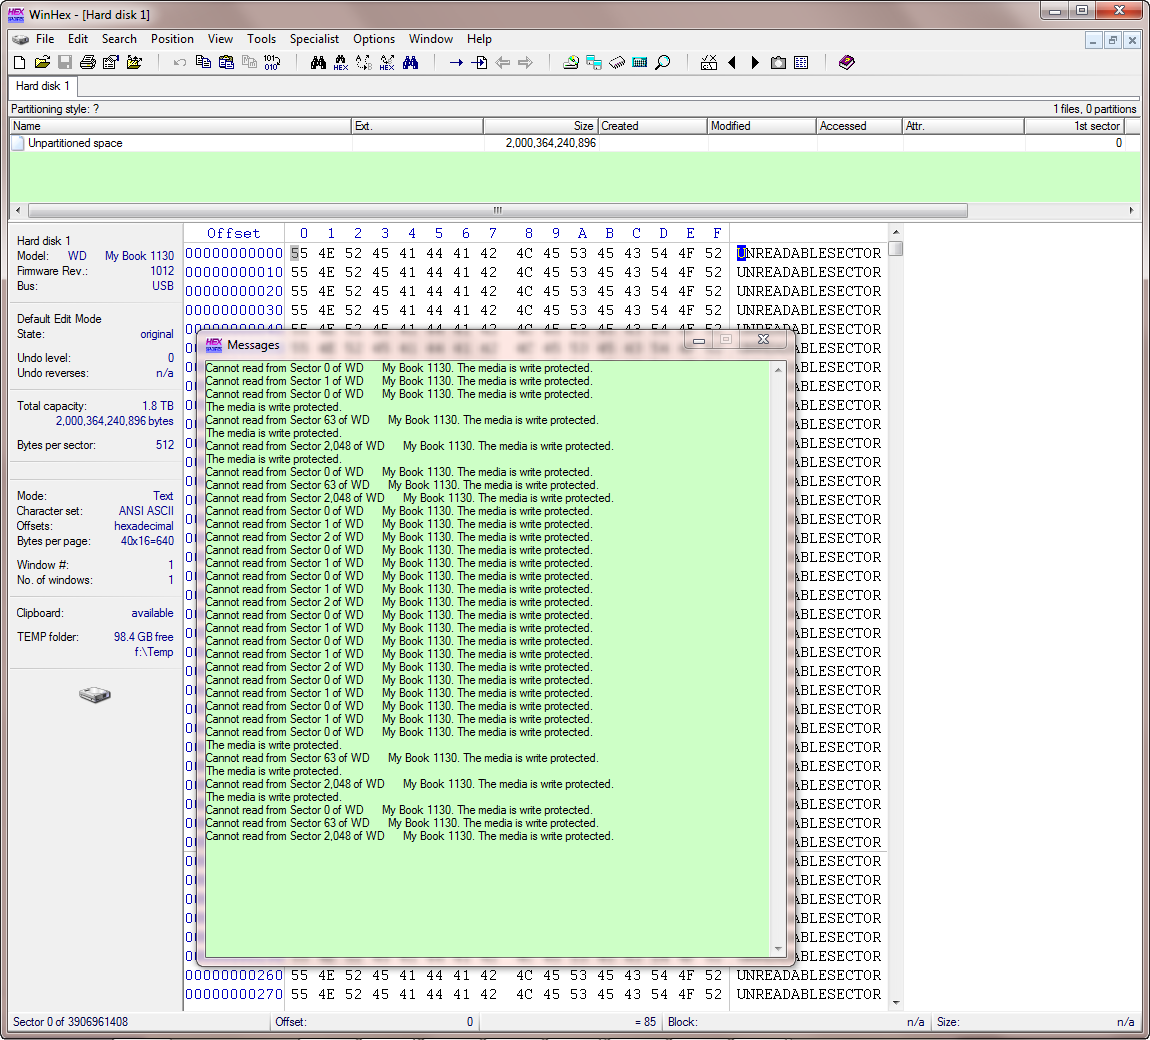Click the Open file folder icon
The height and width of the screenshot is (1040, 1150).
pyautogui.click(x=43, y=63)
